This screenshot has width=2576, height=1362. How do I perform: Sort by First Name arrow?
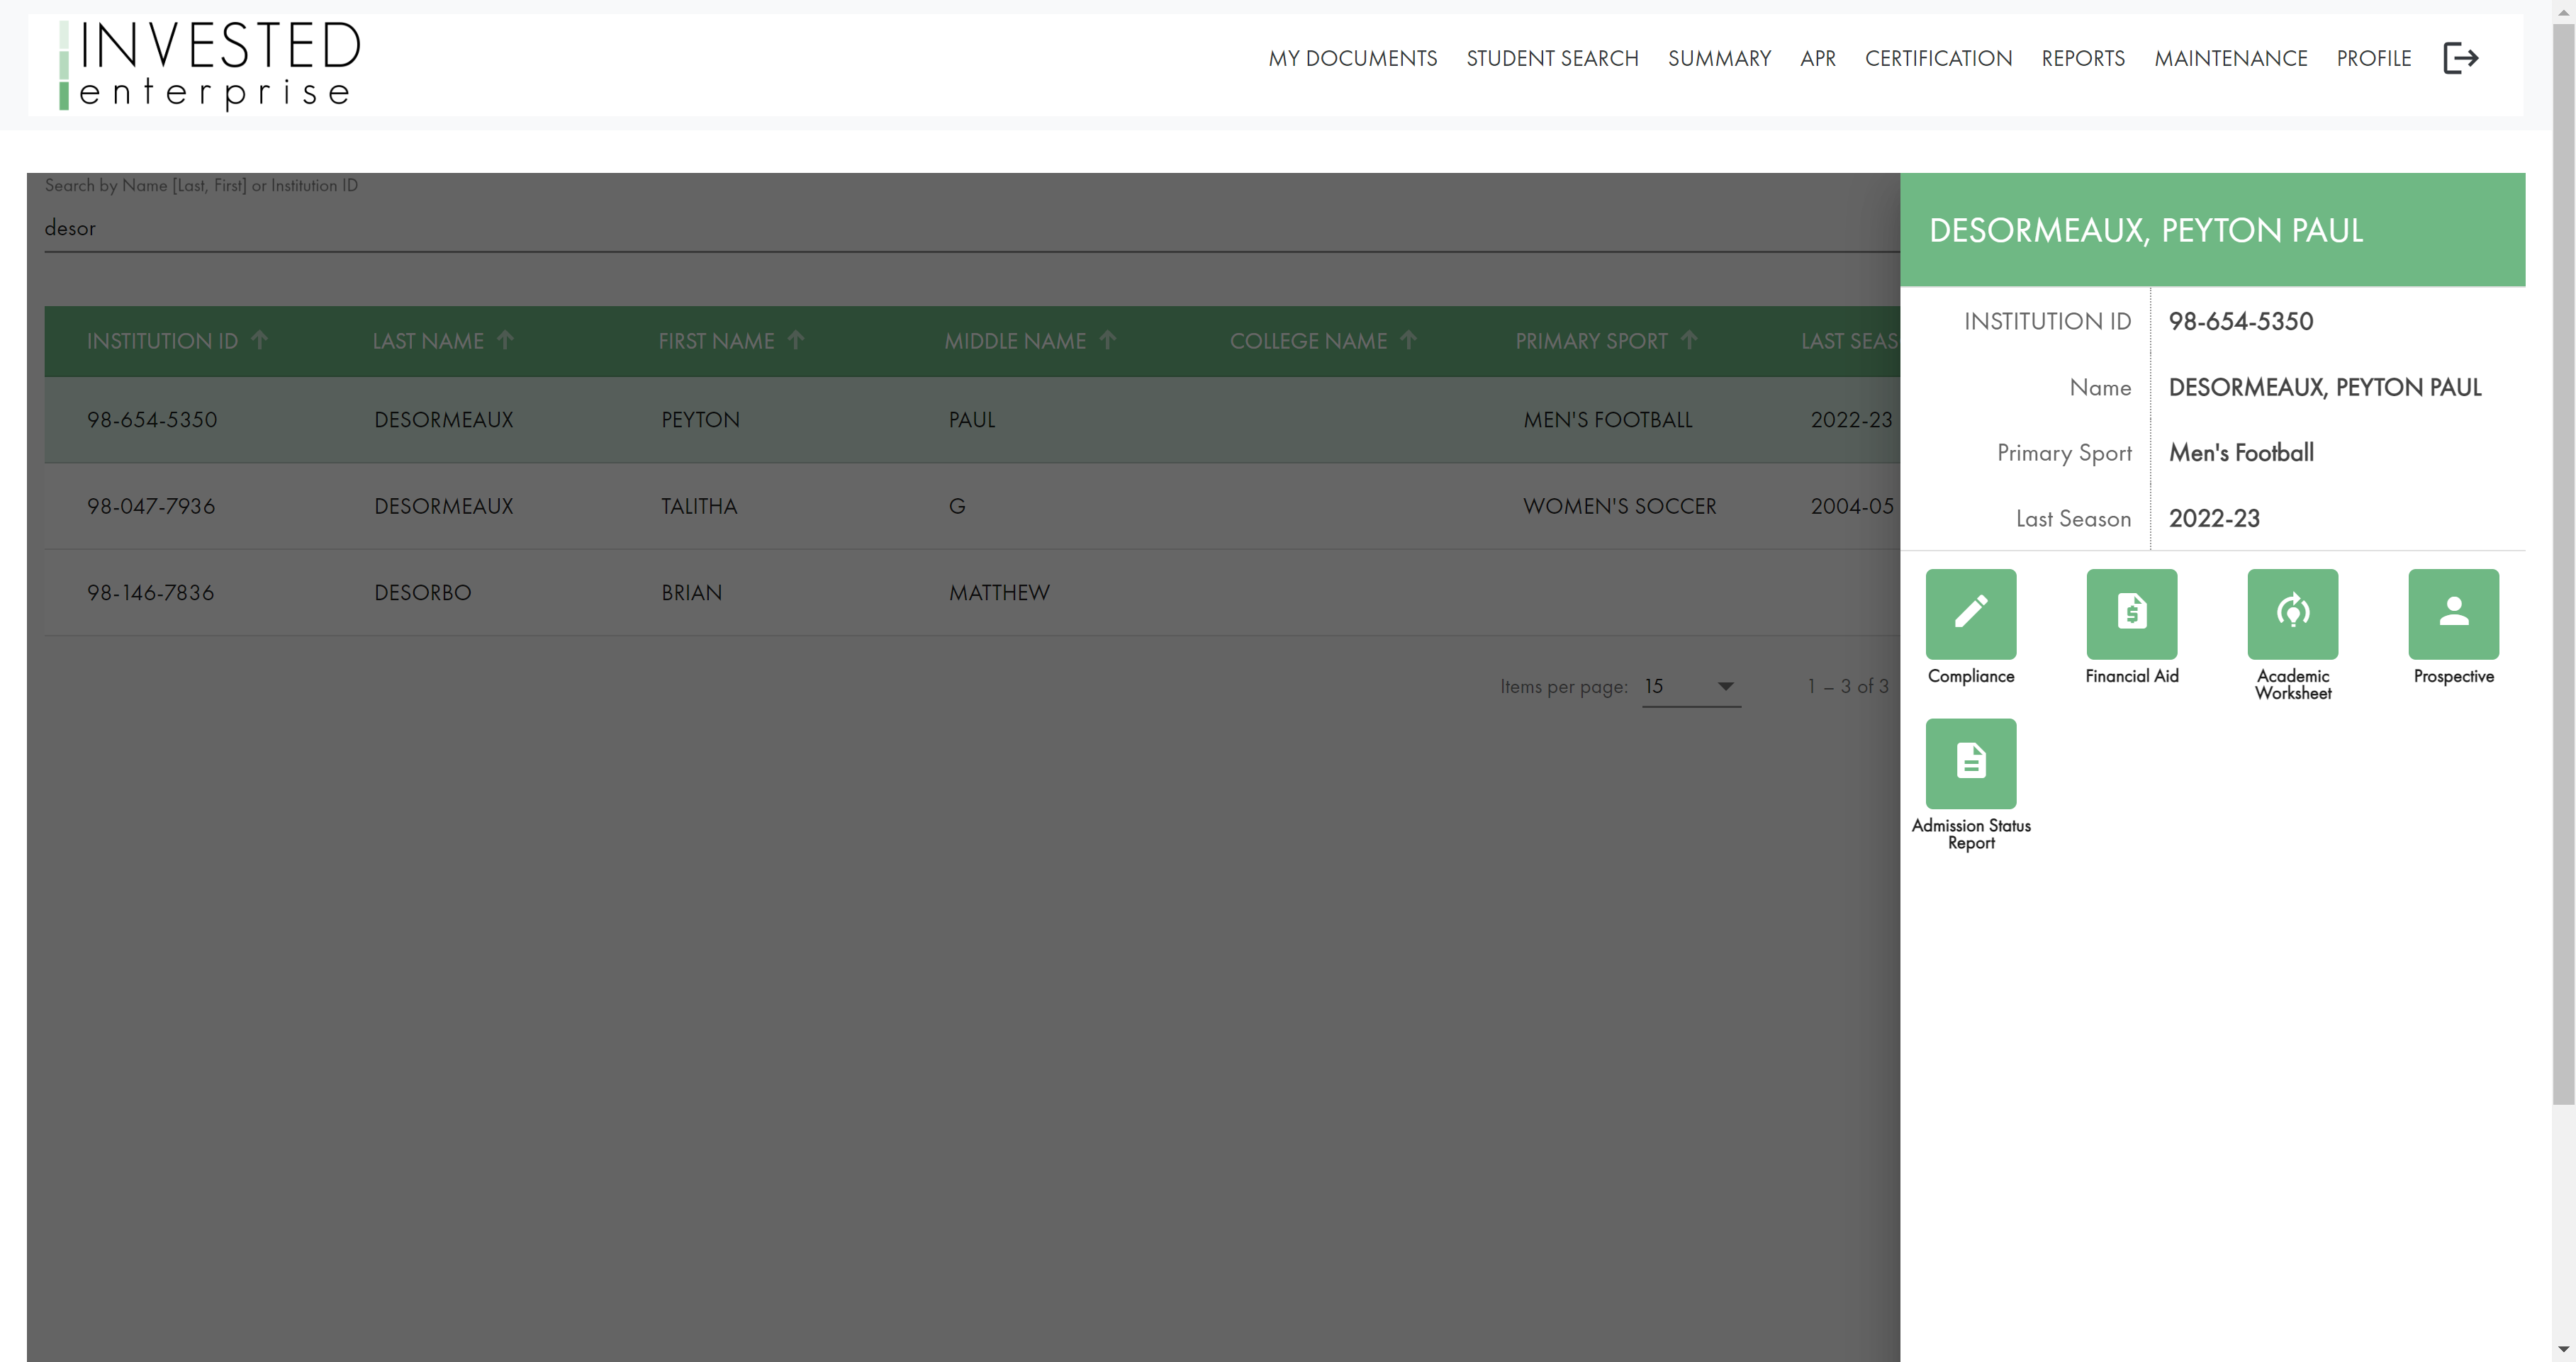tap(796, 340)
